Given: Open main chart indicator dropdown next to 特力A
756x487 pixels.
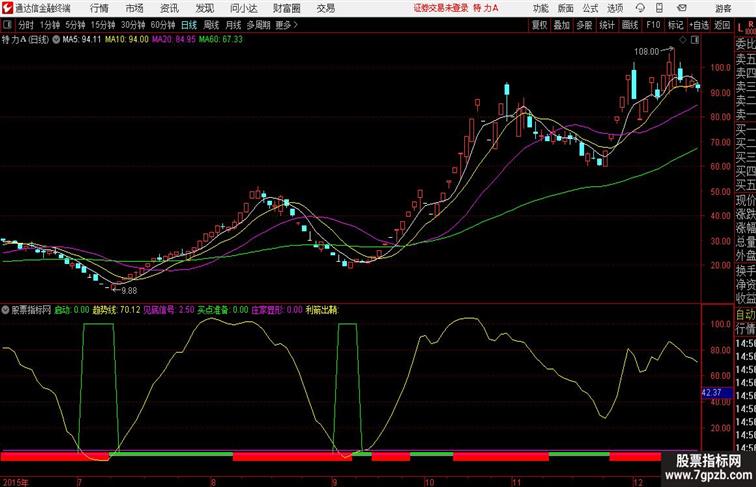Looking at the screenshot, I should 56,40.
